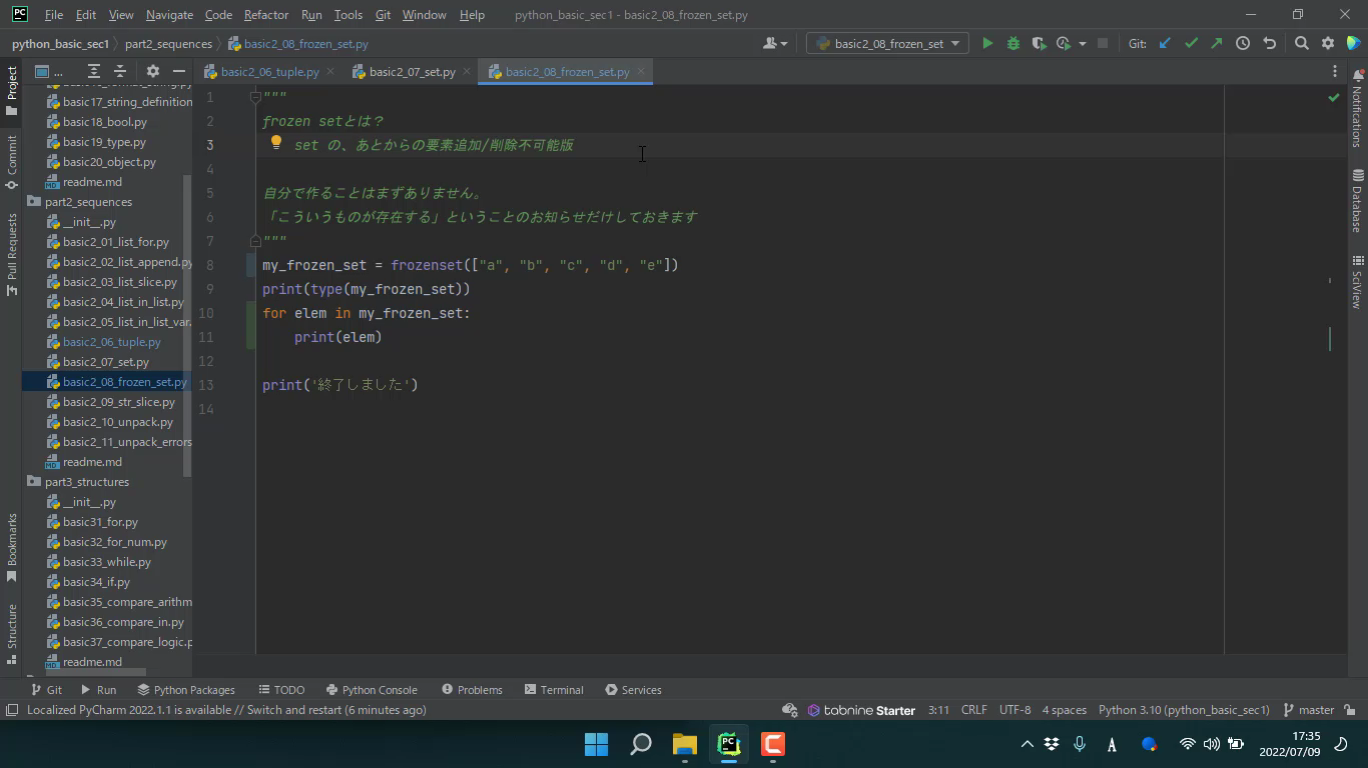The image size is (1368, 768).
Task: Run with coverage using the shield icon
Action: pos(1039,44)
